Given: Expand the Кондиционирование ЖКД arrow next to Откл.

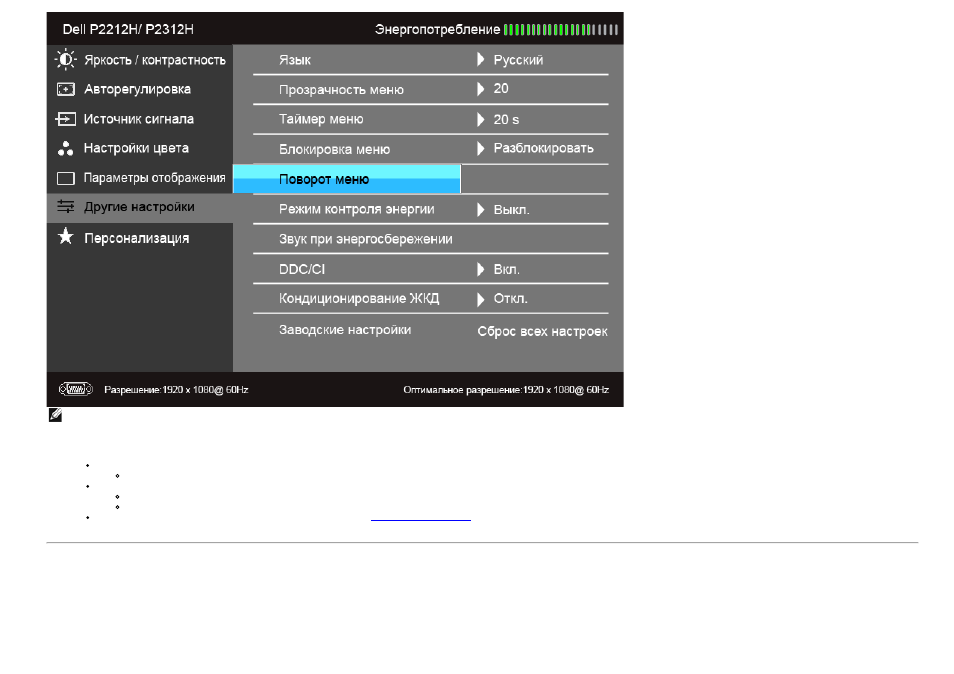Looking at the screenshot, I should pos(481,299).
